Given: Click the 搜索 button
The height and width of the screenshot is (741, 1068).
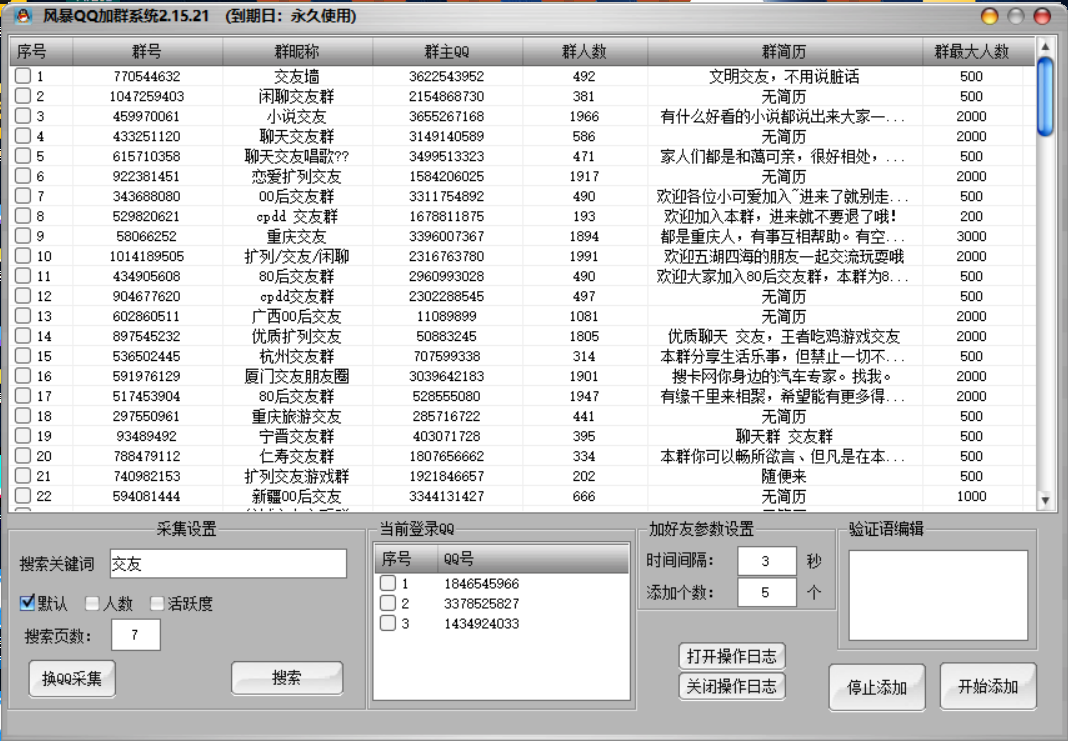Looking at the screenshot, I should (x=287, y=678).
